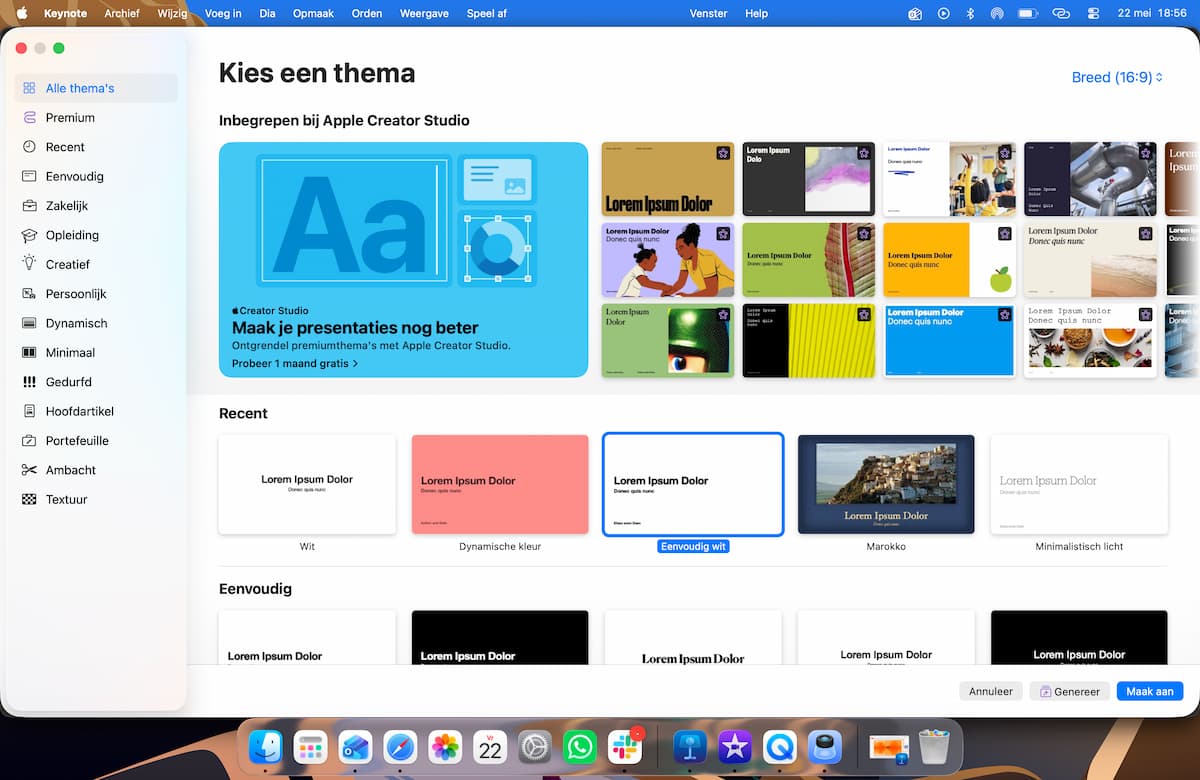Open the Breed (16:9) aspect ratio dropdown

pos(1117,77)
